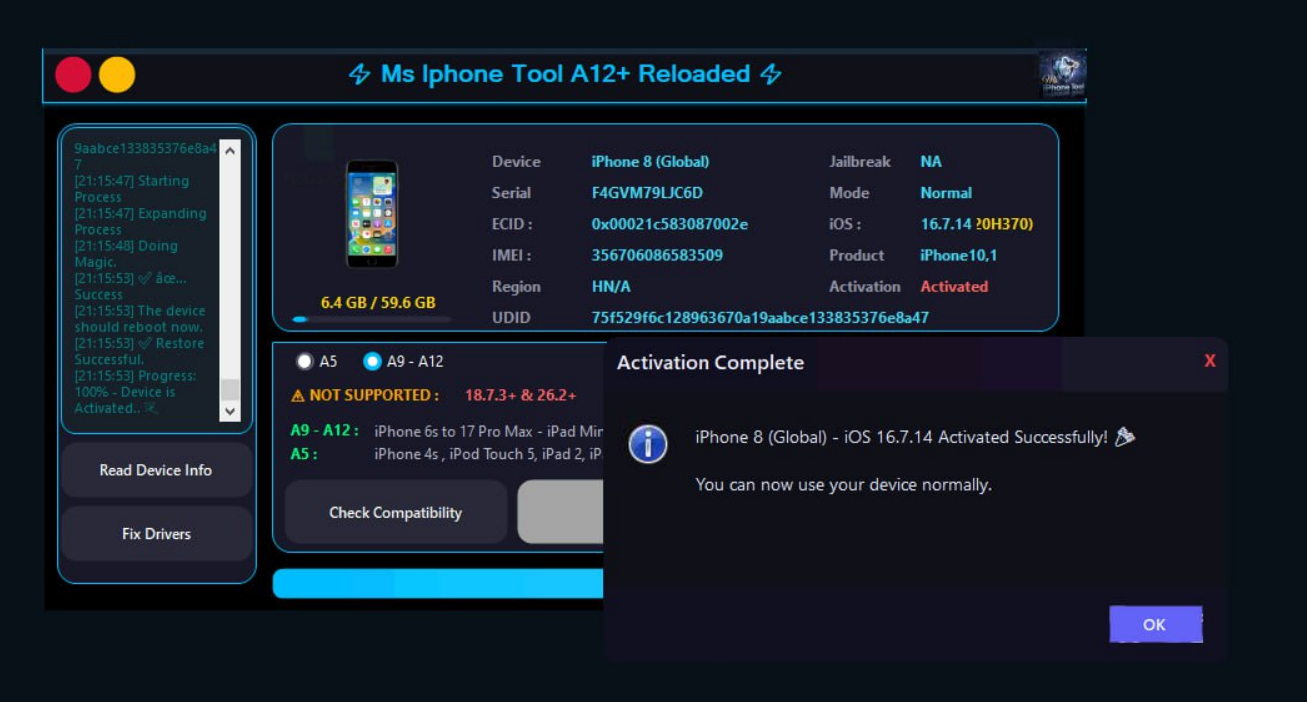The height and width of the screenshot is (702, 1307).
Task: Click the Ms Iphone Tool A12+ Reloaded title
Action: click(x=565, y=74)
